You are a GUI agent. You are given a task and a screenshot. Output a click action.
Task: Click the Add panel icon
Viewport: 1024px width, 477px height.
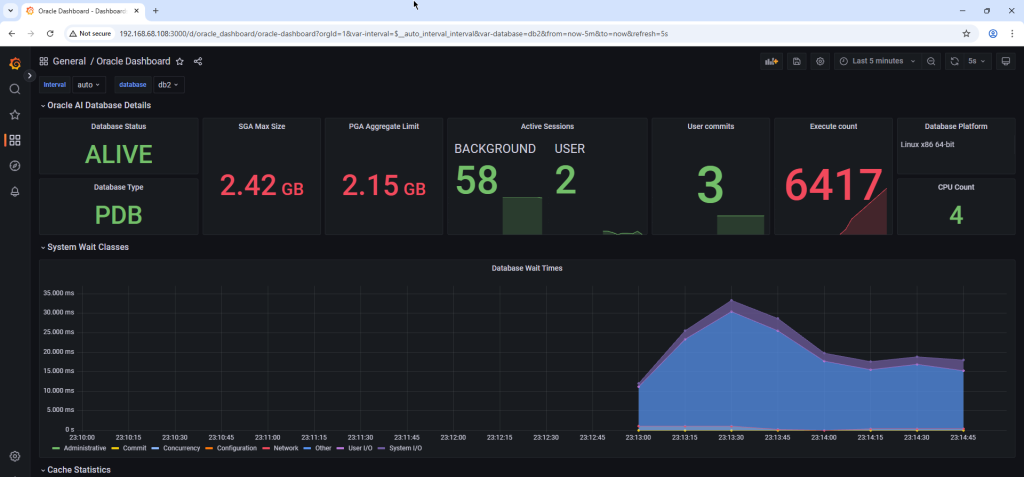point(772,61)
